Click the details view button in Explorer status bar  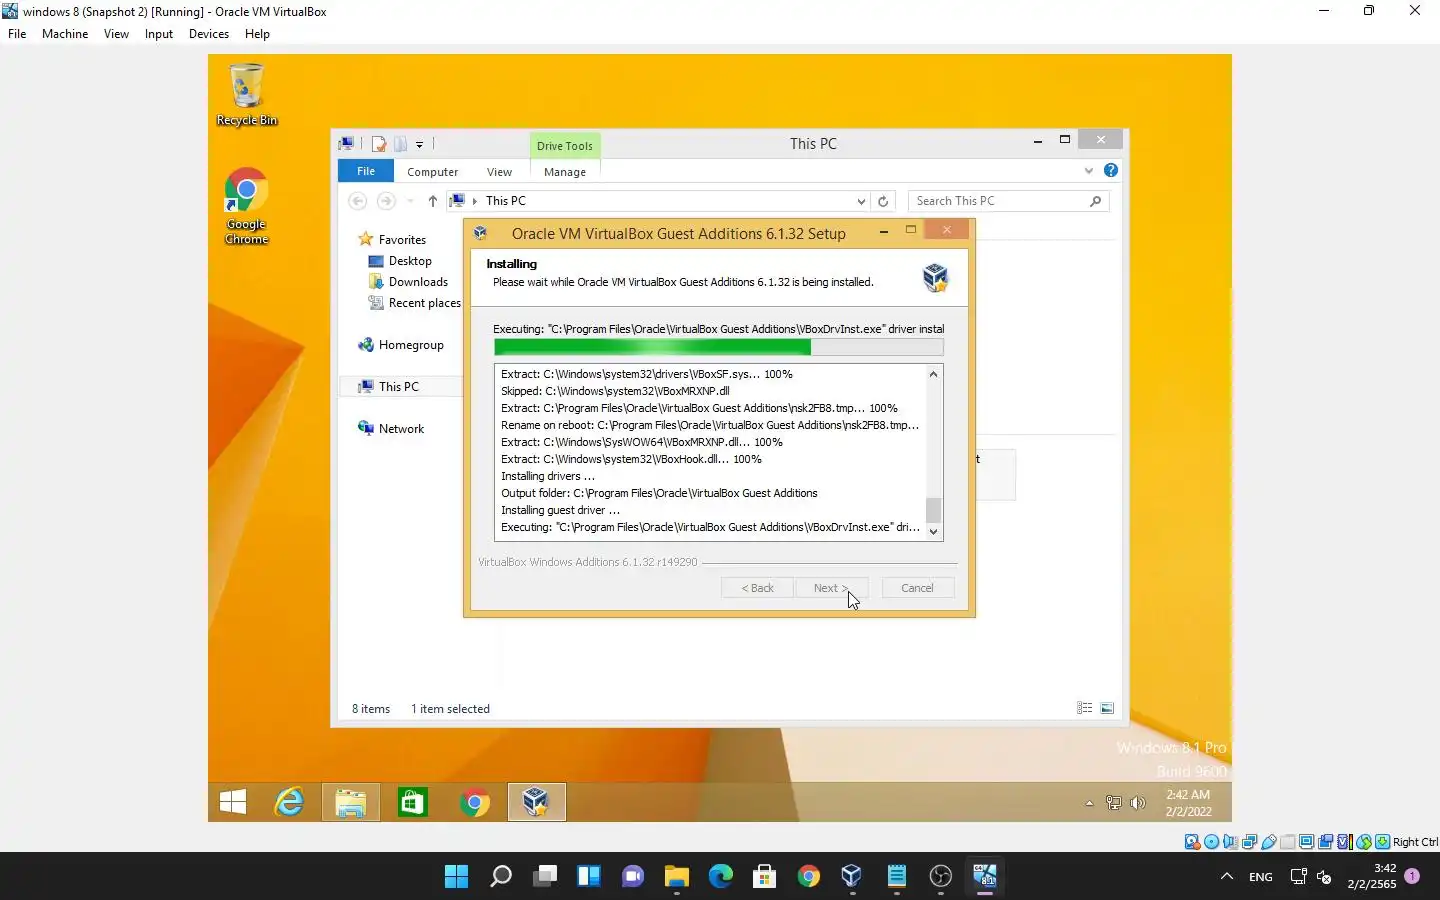pos(1085,708)
